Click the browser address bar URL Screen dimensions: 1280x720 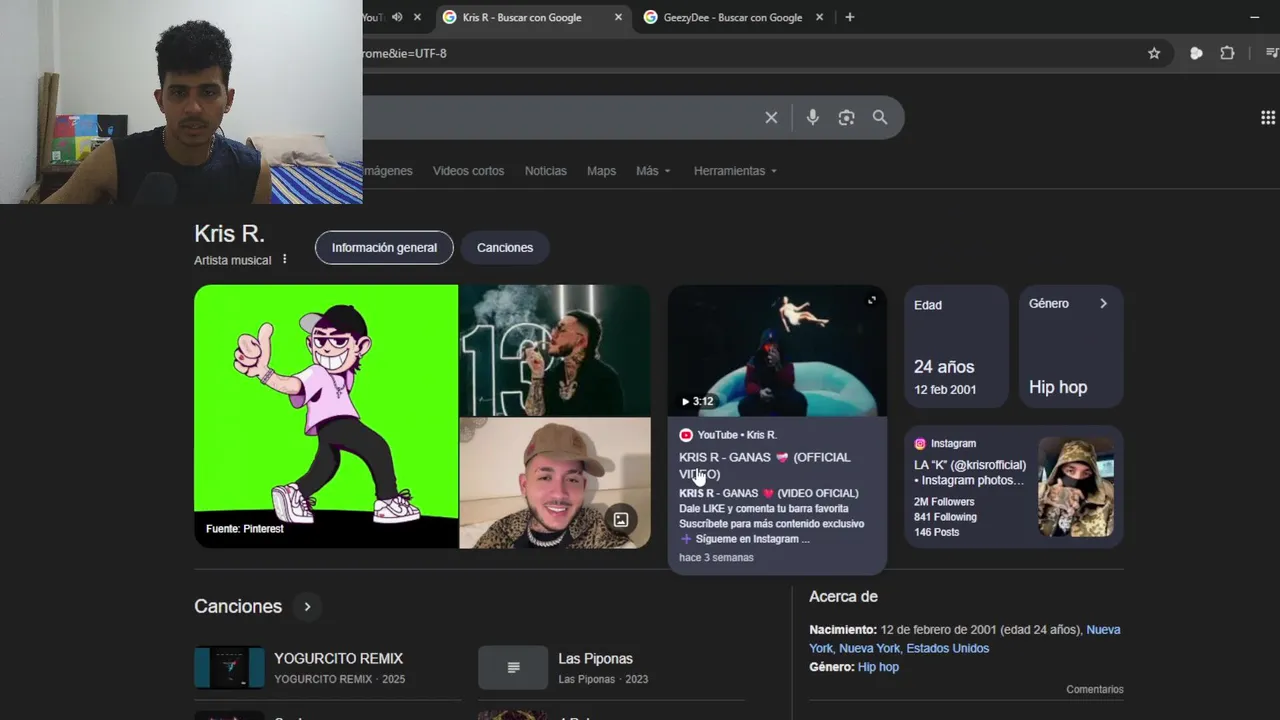(404, 53)
